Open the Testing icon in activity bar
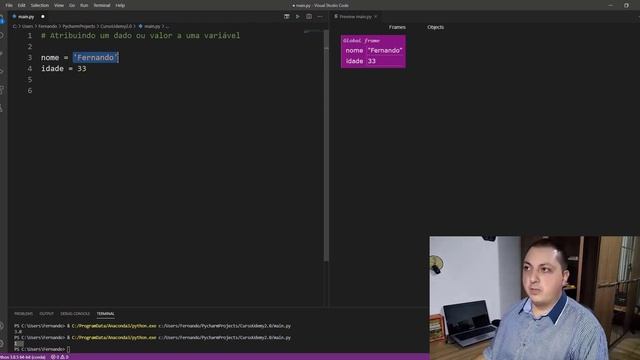Image resolution: width=640 pixels, height=360 pixels. coord(2,108)
